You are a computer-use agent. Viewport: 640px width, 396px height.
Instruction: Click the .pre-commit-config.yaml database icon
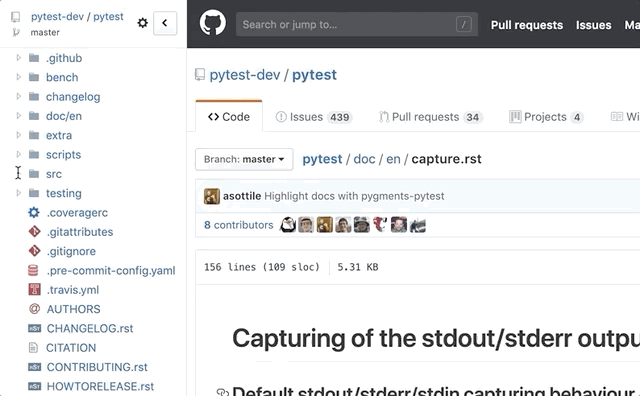point(33,270)
